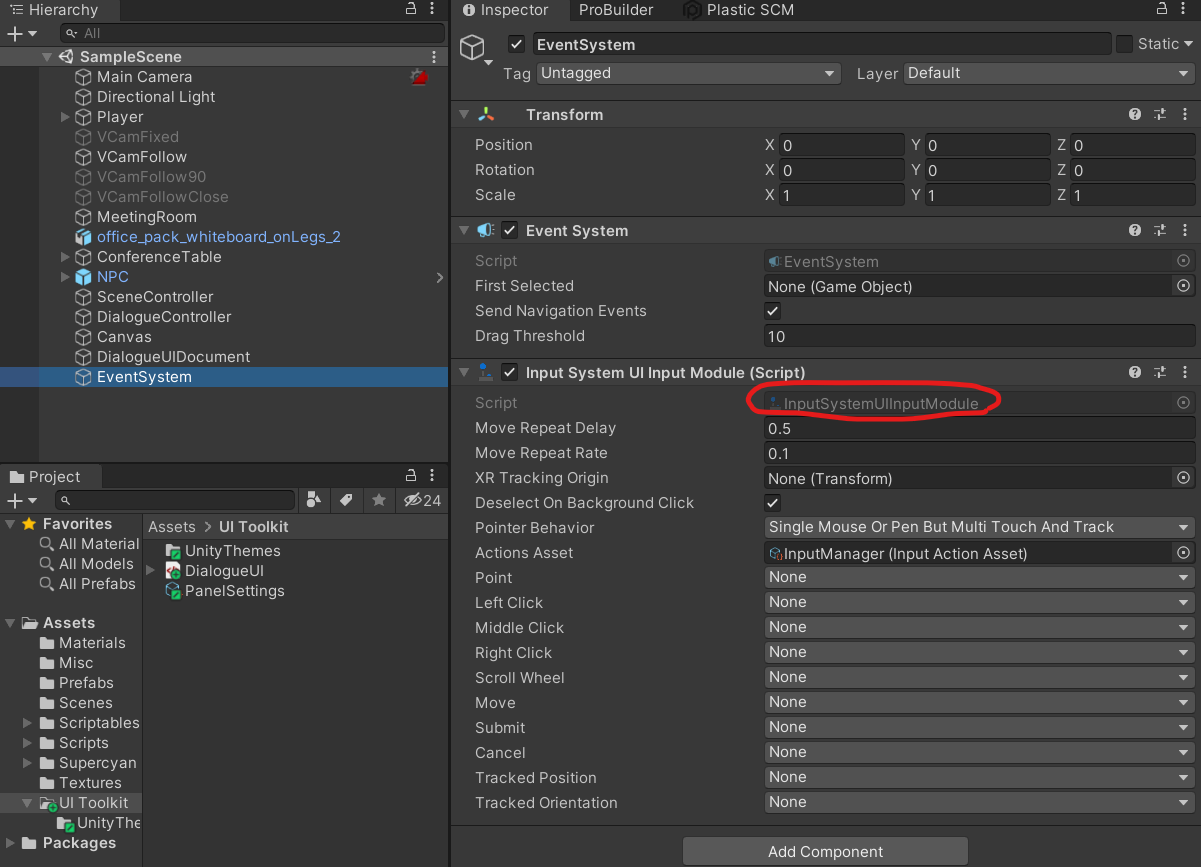Open object picker for EventSystem script field

coord(1184,261)
